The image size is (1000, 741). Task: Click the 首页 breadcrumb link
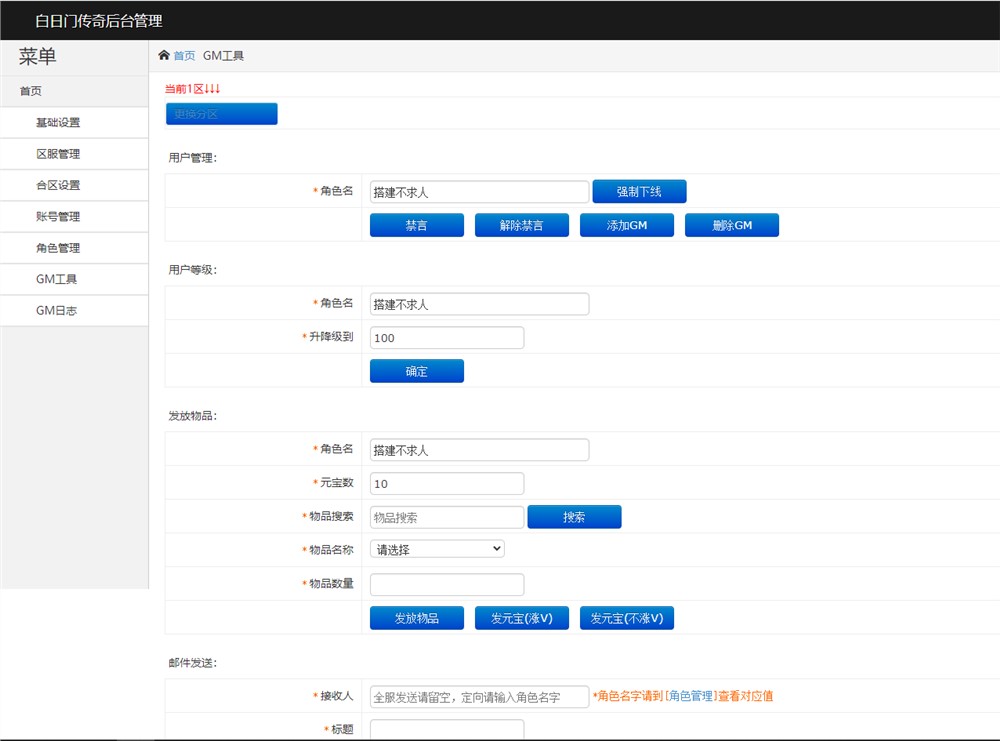pyautogui.click(x=184, y=56)
